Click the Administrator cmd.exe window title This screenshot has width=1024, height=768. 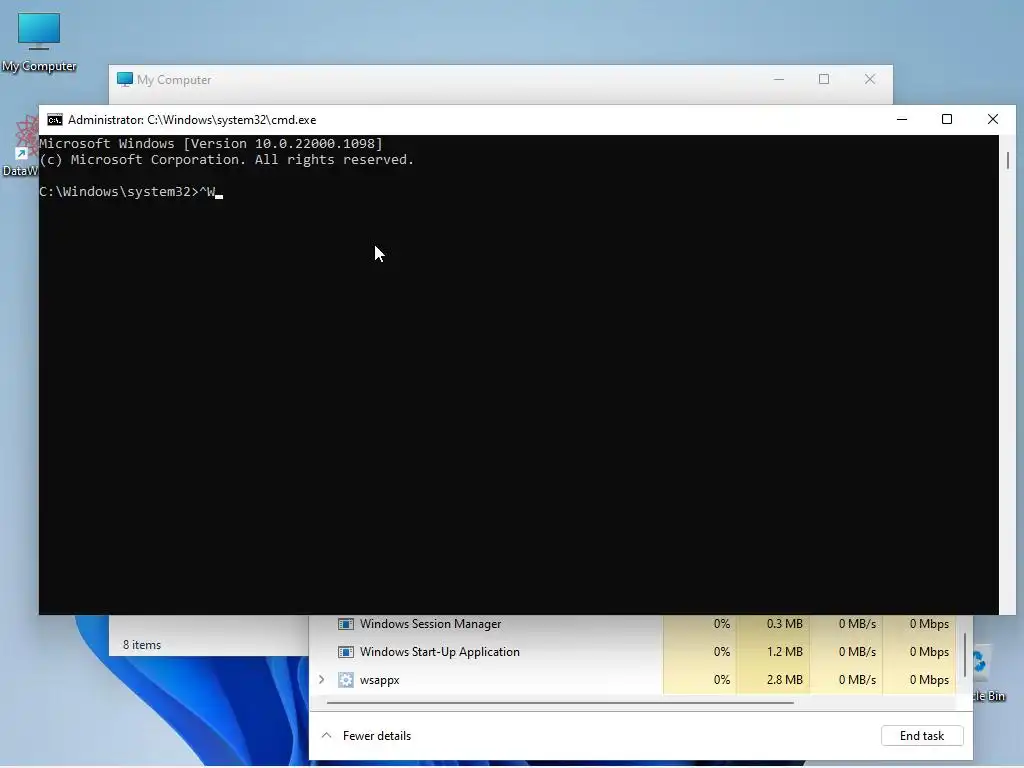pyautogui.click(x=192, y=120)
